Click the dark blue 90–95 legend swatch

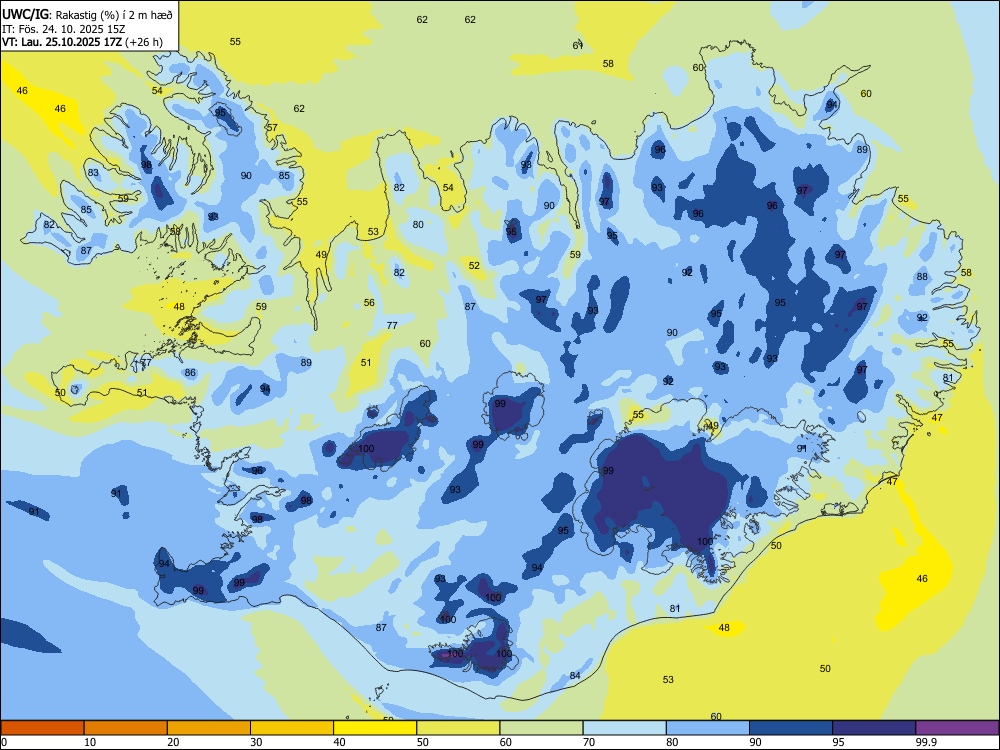[x=791, y=728]
